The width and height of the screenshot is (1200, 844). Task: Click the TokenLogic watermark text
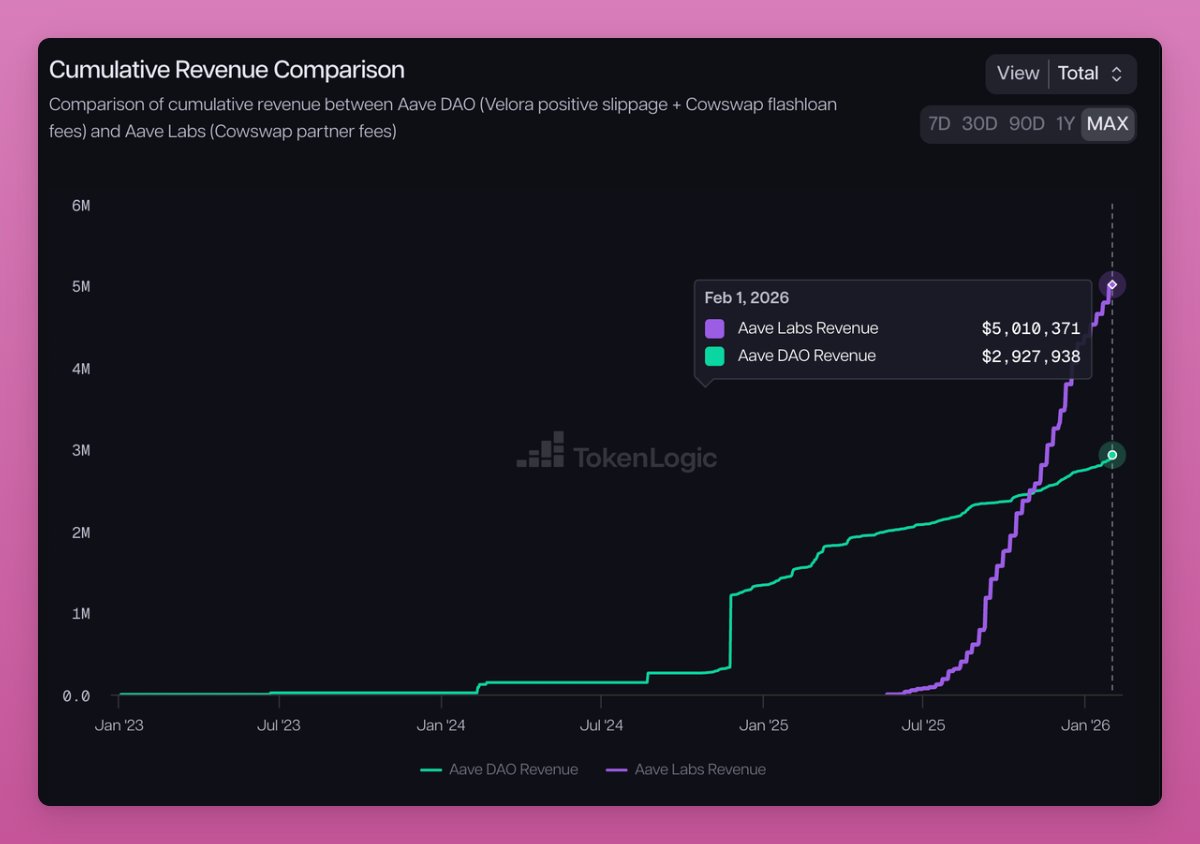coord(644,458)
